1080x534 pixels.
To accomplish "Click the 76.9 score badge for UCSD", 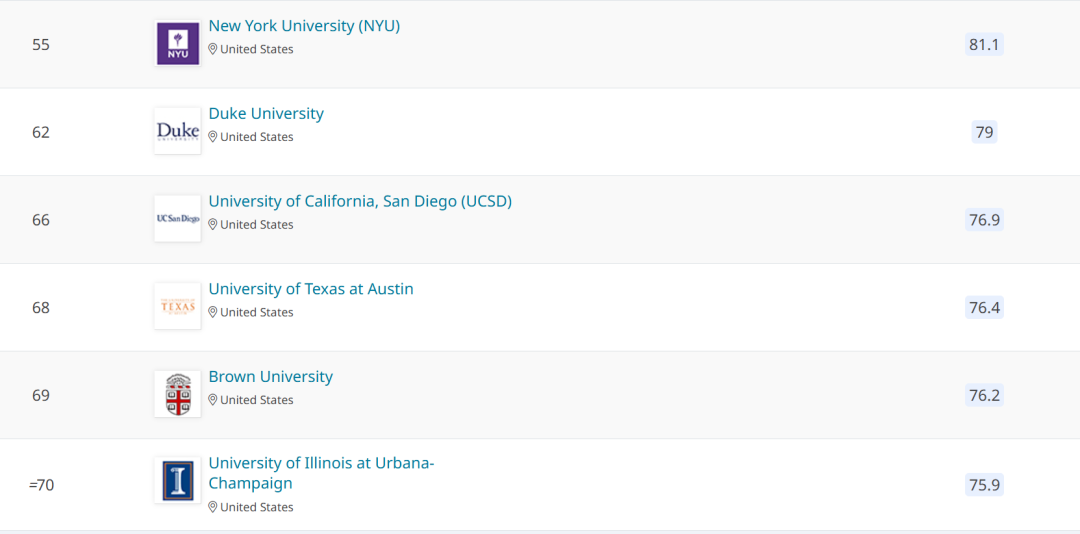I will tap(984, 220).
